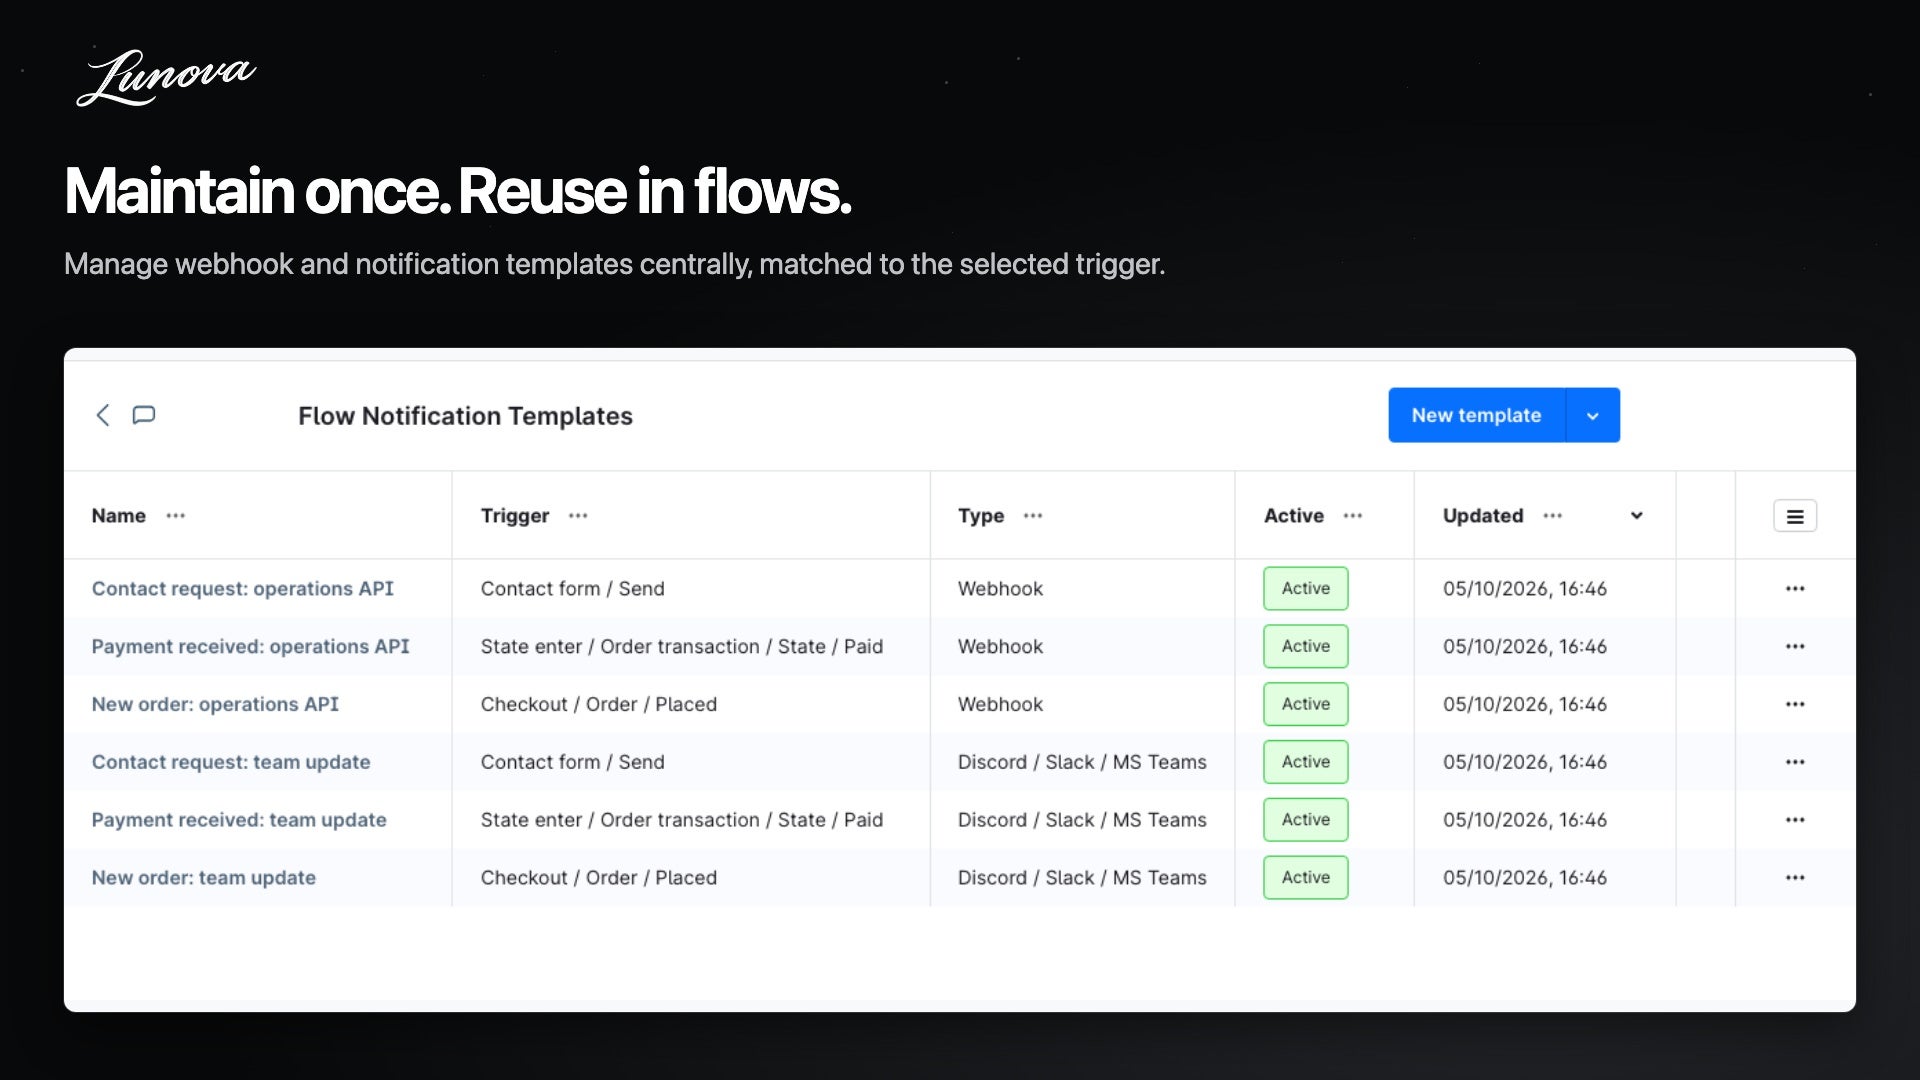Sort by the Type column header
This screenshot has height=1080, width=1920.
point(980,516)
